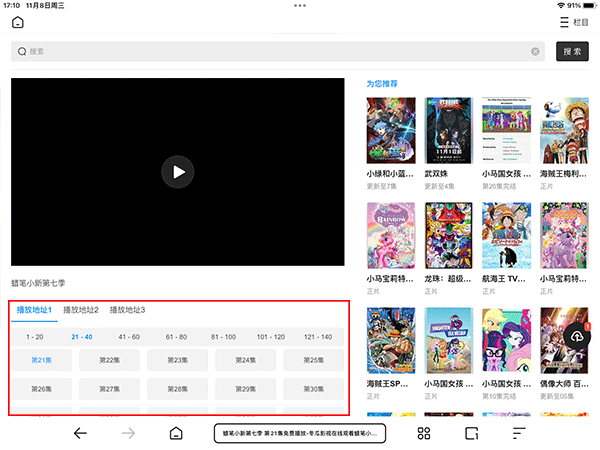Viewport: 600px width, 450px height.
Task: Select episode range 41 - 60
Action: point(129,337)
